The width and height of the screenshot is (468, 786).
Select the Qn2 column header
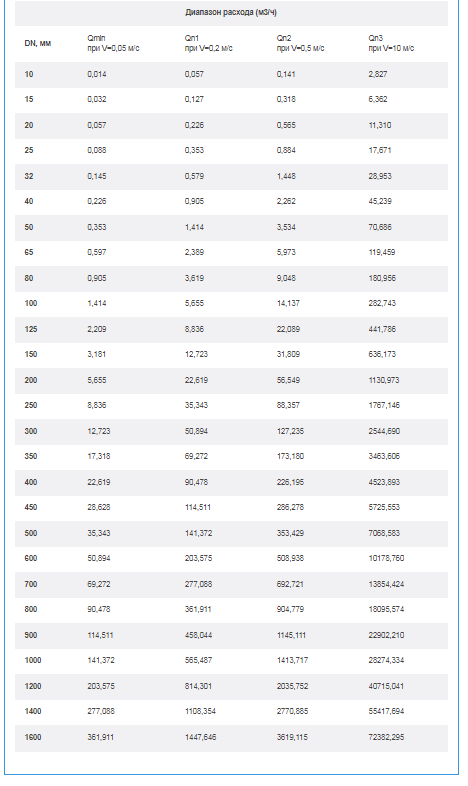click(x=301, y=43)
